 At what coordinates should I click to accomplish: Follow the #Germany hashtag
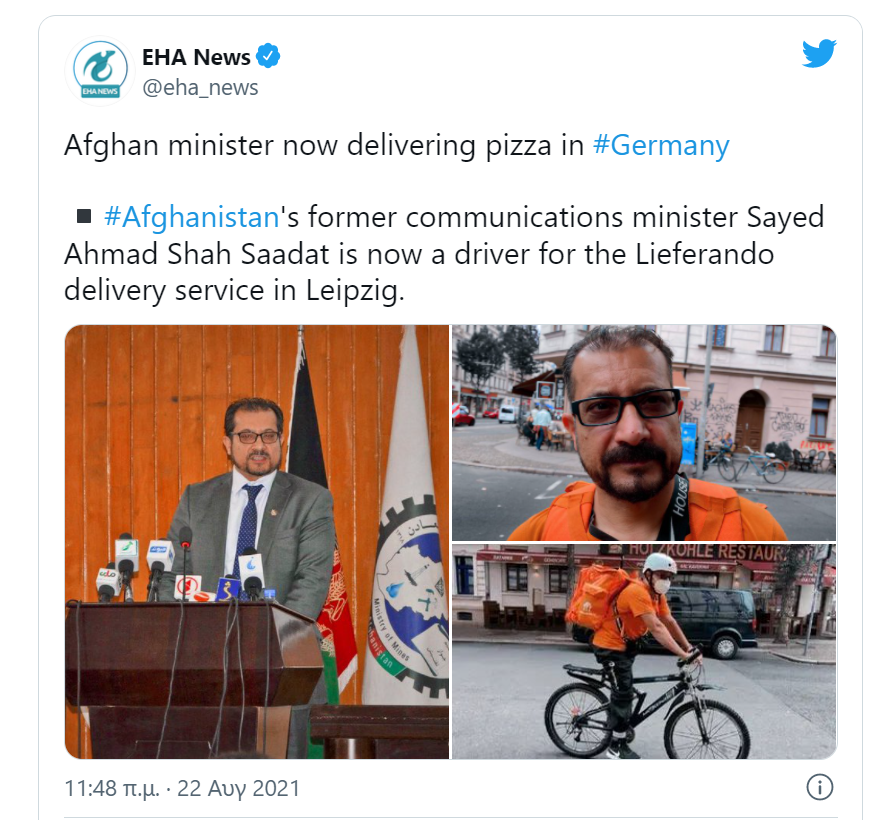click(x=661, y=146)
